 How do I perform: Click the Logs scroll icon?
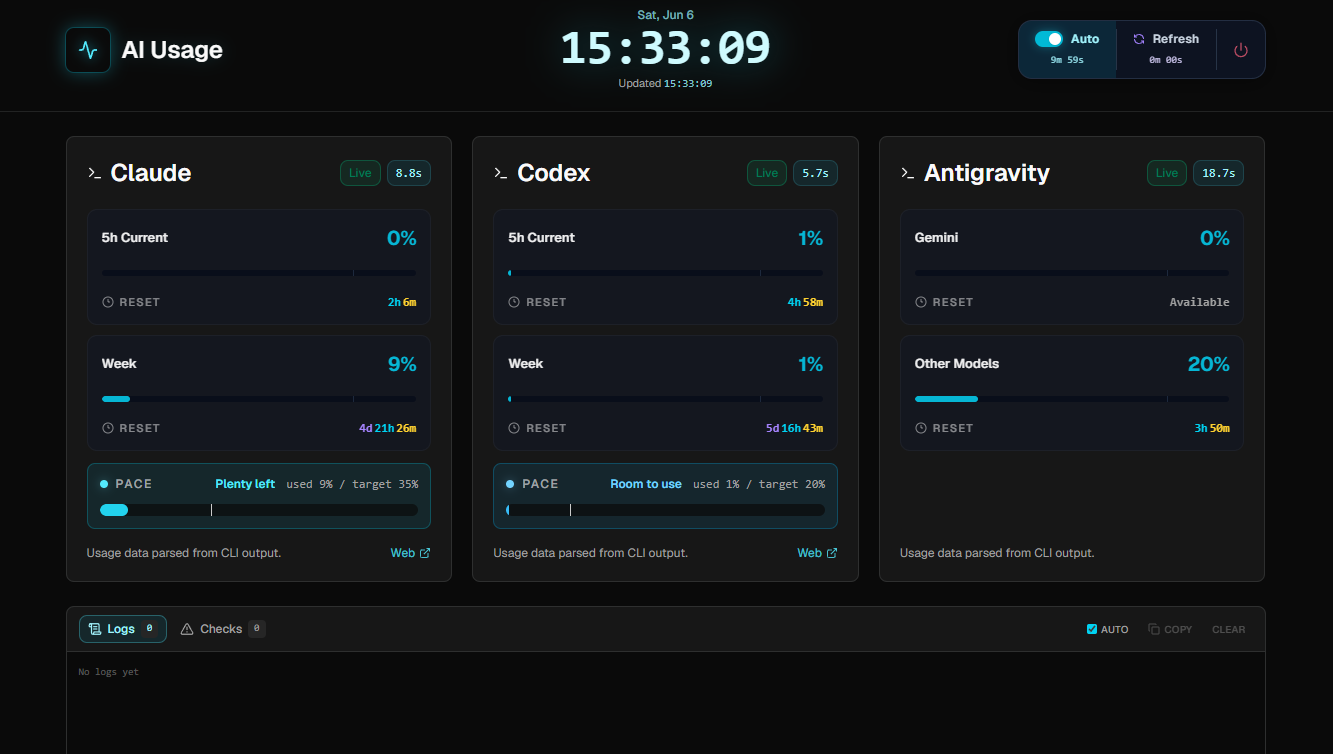[x=95, y=629]
